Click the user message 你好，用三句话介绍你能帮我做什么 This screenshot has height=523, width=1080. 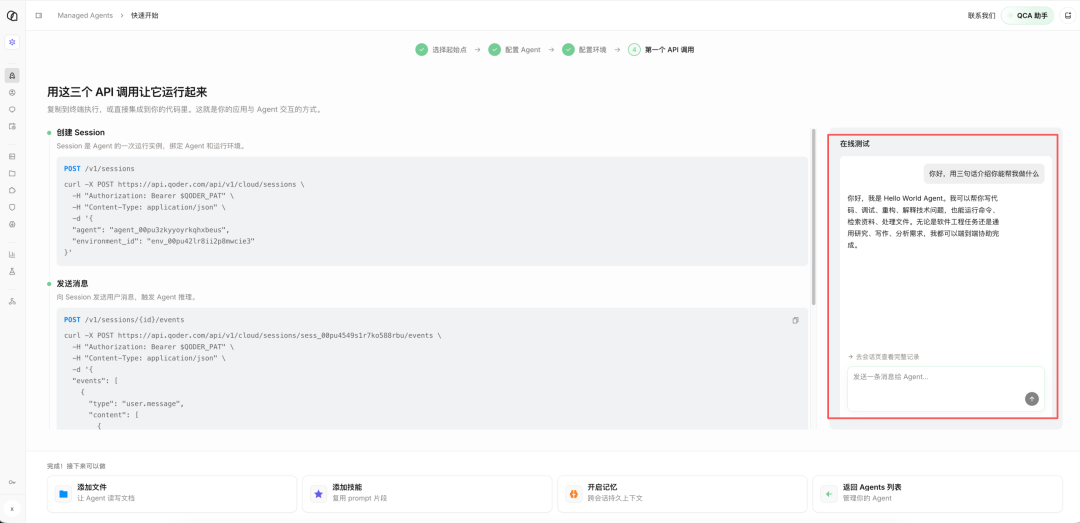[x=984, y=174]
